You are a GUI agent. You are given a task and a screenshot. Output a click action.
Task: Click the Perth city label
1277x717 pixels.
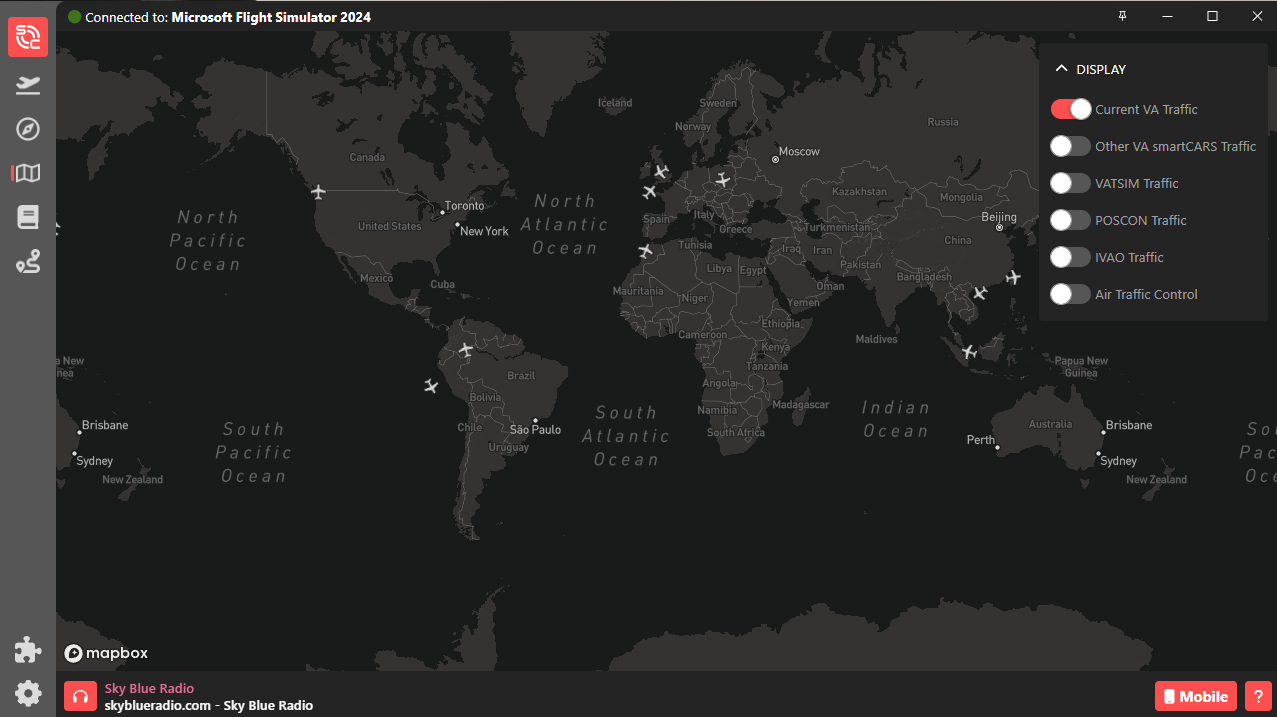click(x=981, y=440)
